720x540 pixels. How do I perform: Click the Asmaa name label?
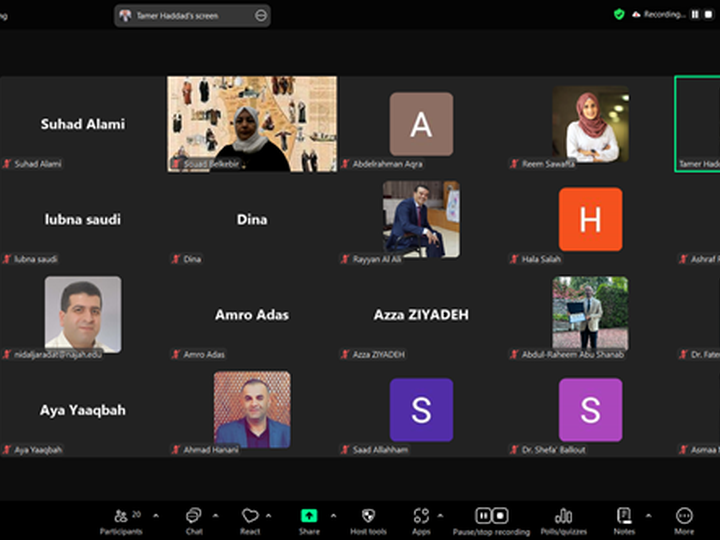coord(705,450)
